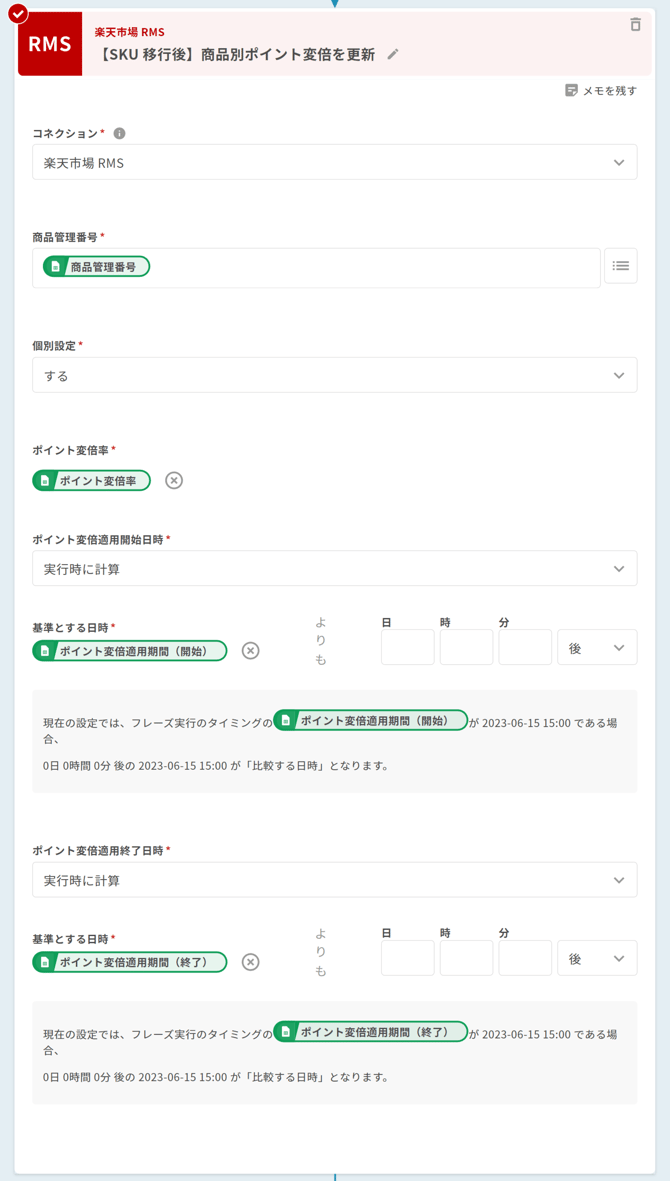670x1181 pixels.
Task: Click the first 時 input field
Action: (x=465, y=647)
